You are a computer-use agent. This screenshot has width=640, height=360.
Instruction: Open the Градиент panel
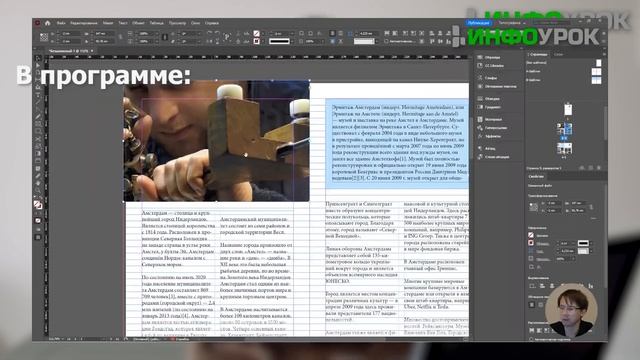tap(492, 107)
